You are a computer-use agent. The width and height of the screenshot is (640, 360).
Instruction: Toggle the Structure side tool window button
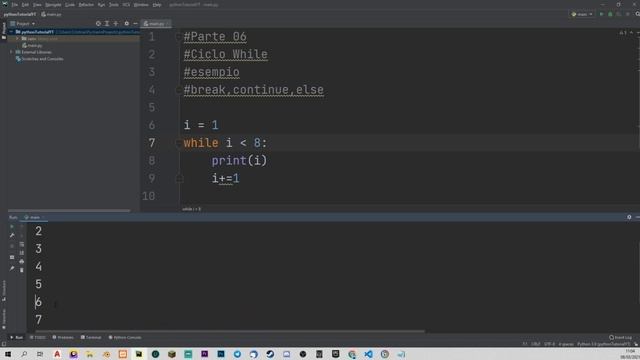click(x=4, y=291)
